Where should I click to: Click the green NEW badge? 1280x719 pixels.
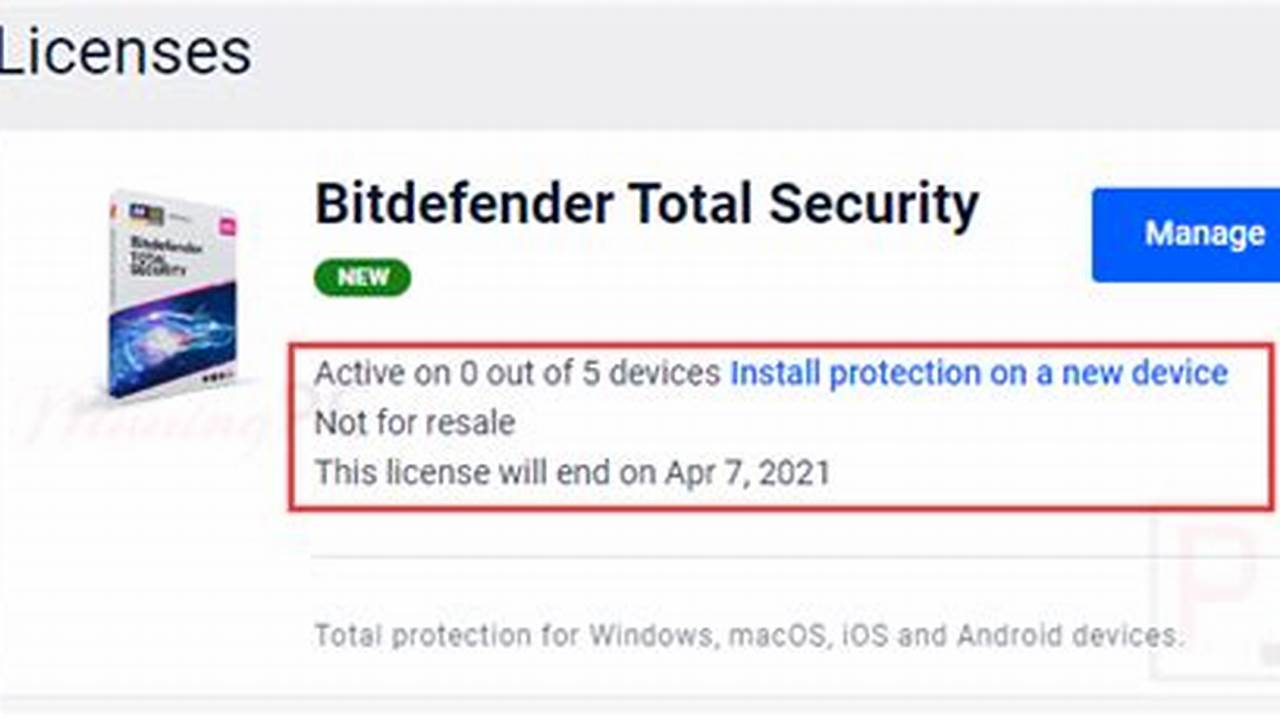click(362, 277)
